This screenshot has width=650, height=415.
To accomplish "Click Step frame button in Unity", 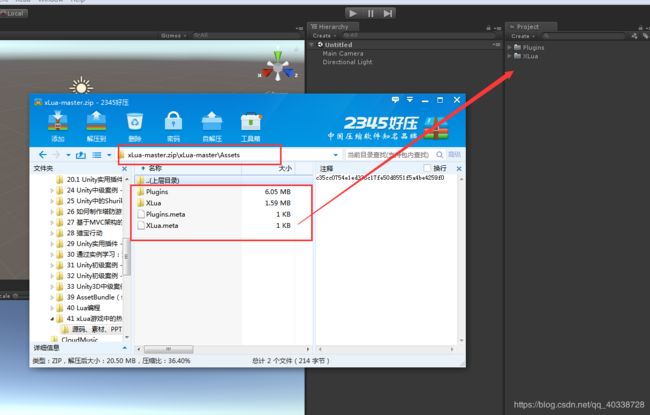I will pyautogui.click(x=388, y=13).
